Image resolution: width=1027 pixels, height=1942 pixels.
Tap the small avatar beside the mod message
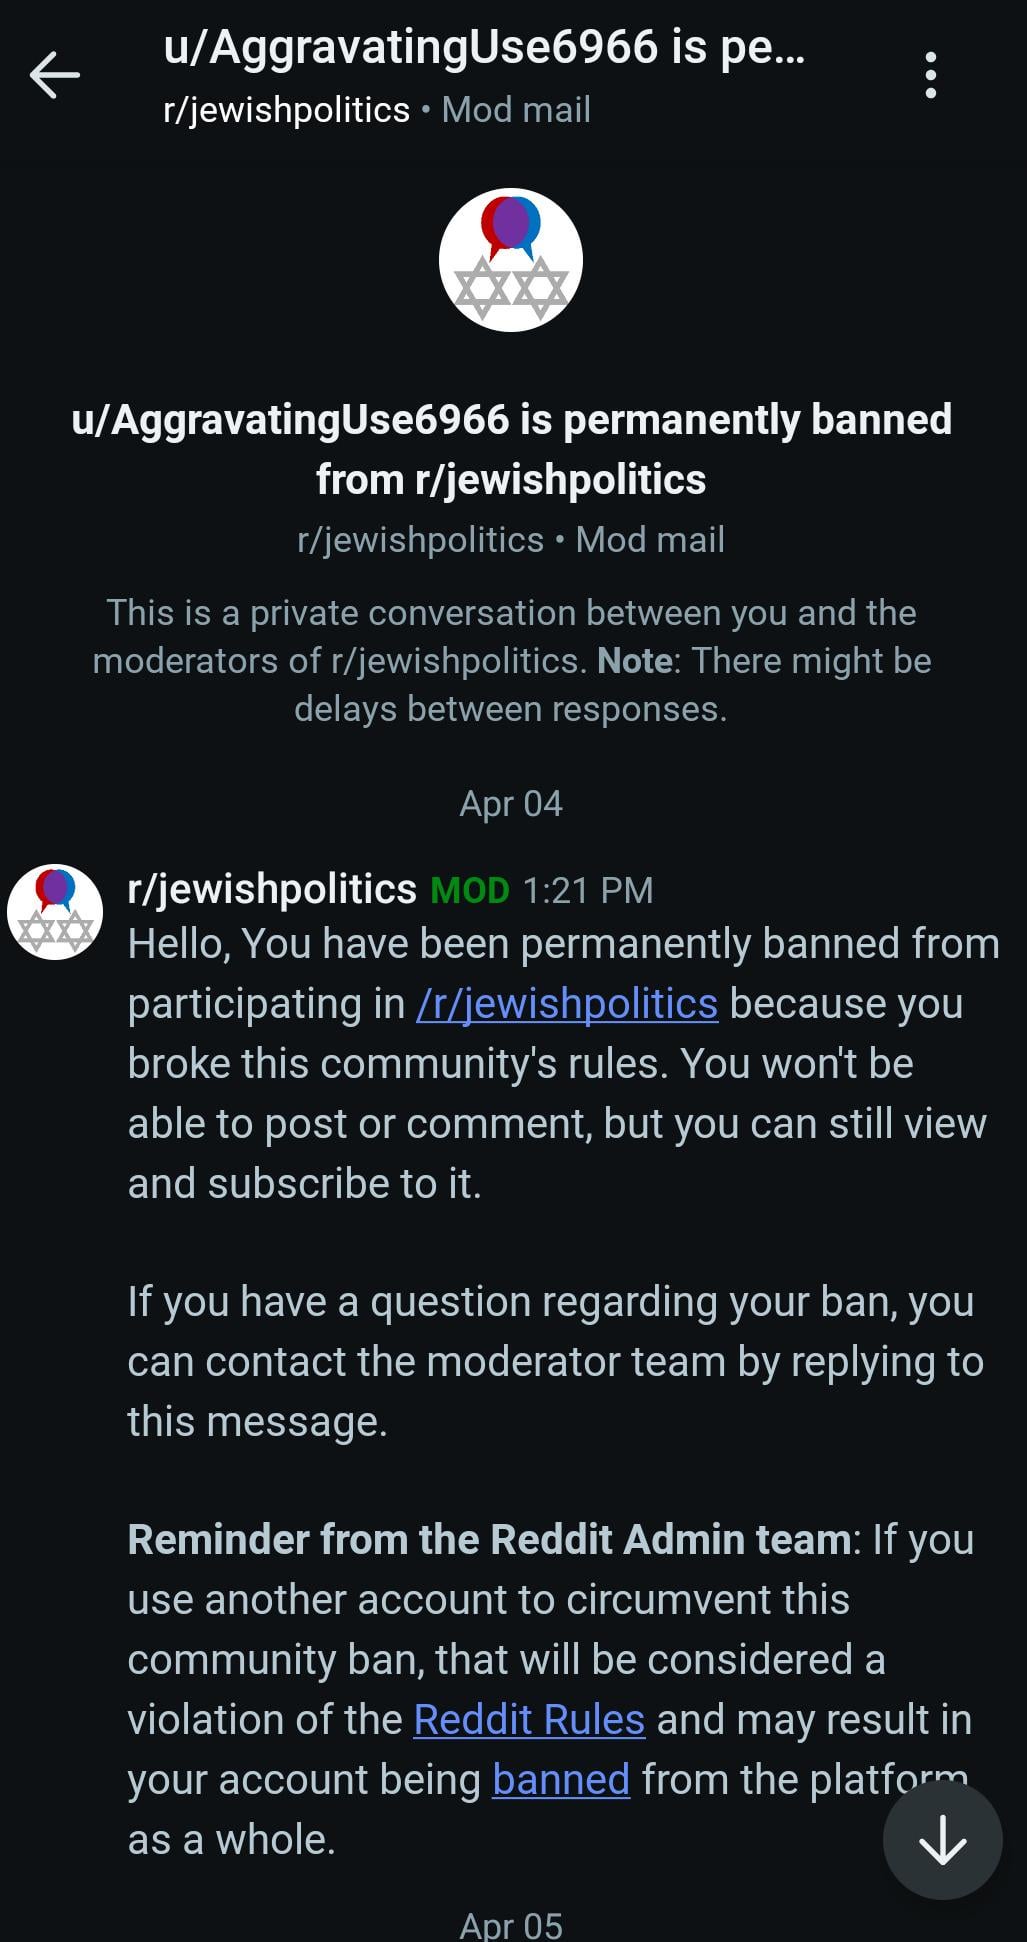55,912
